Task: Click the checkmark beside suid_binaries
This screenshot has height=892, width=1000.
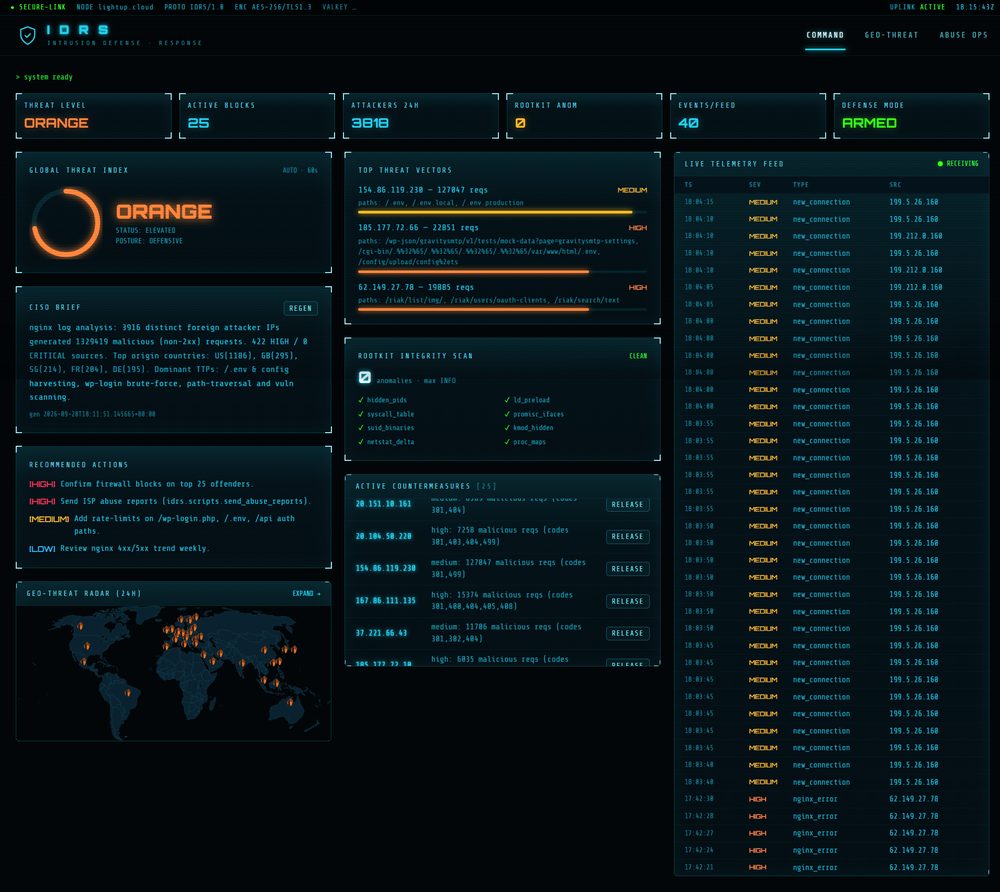Action: [361, 428]
